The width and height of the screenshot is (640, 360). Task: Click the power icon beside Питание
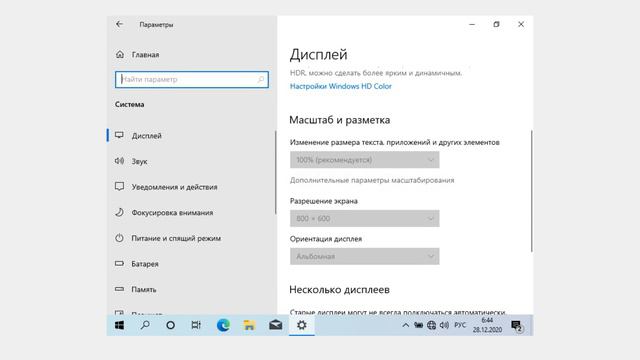point(119,238)
